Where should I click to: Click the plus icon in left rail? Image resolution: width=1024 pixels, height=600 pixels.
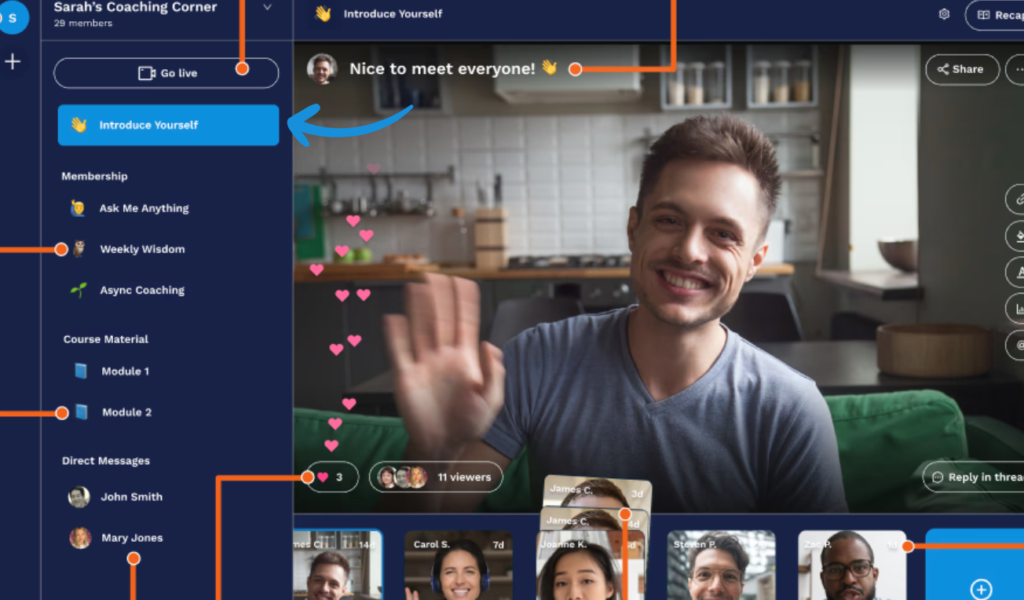[x=13, y=62]
